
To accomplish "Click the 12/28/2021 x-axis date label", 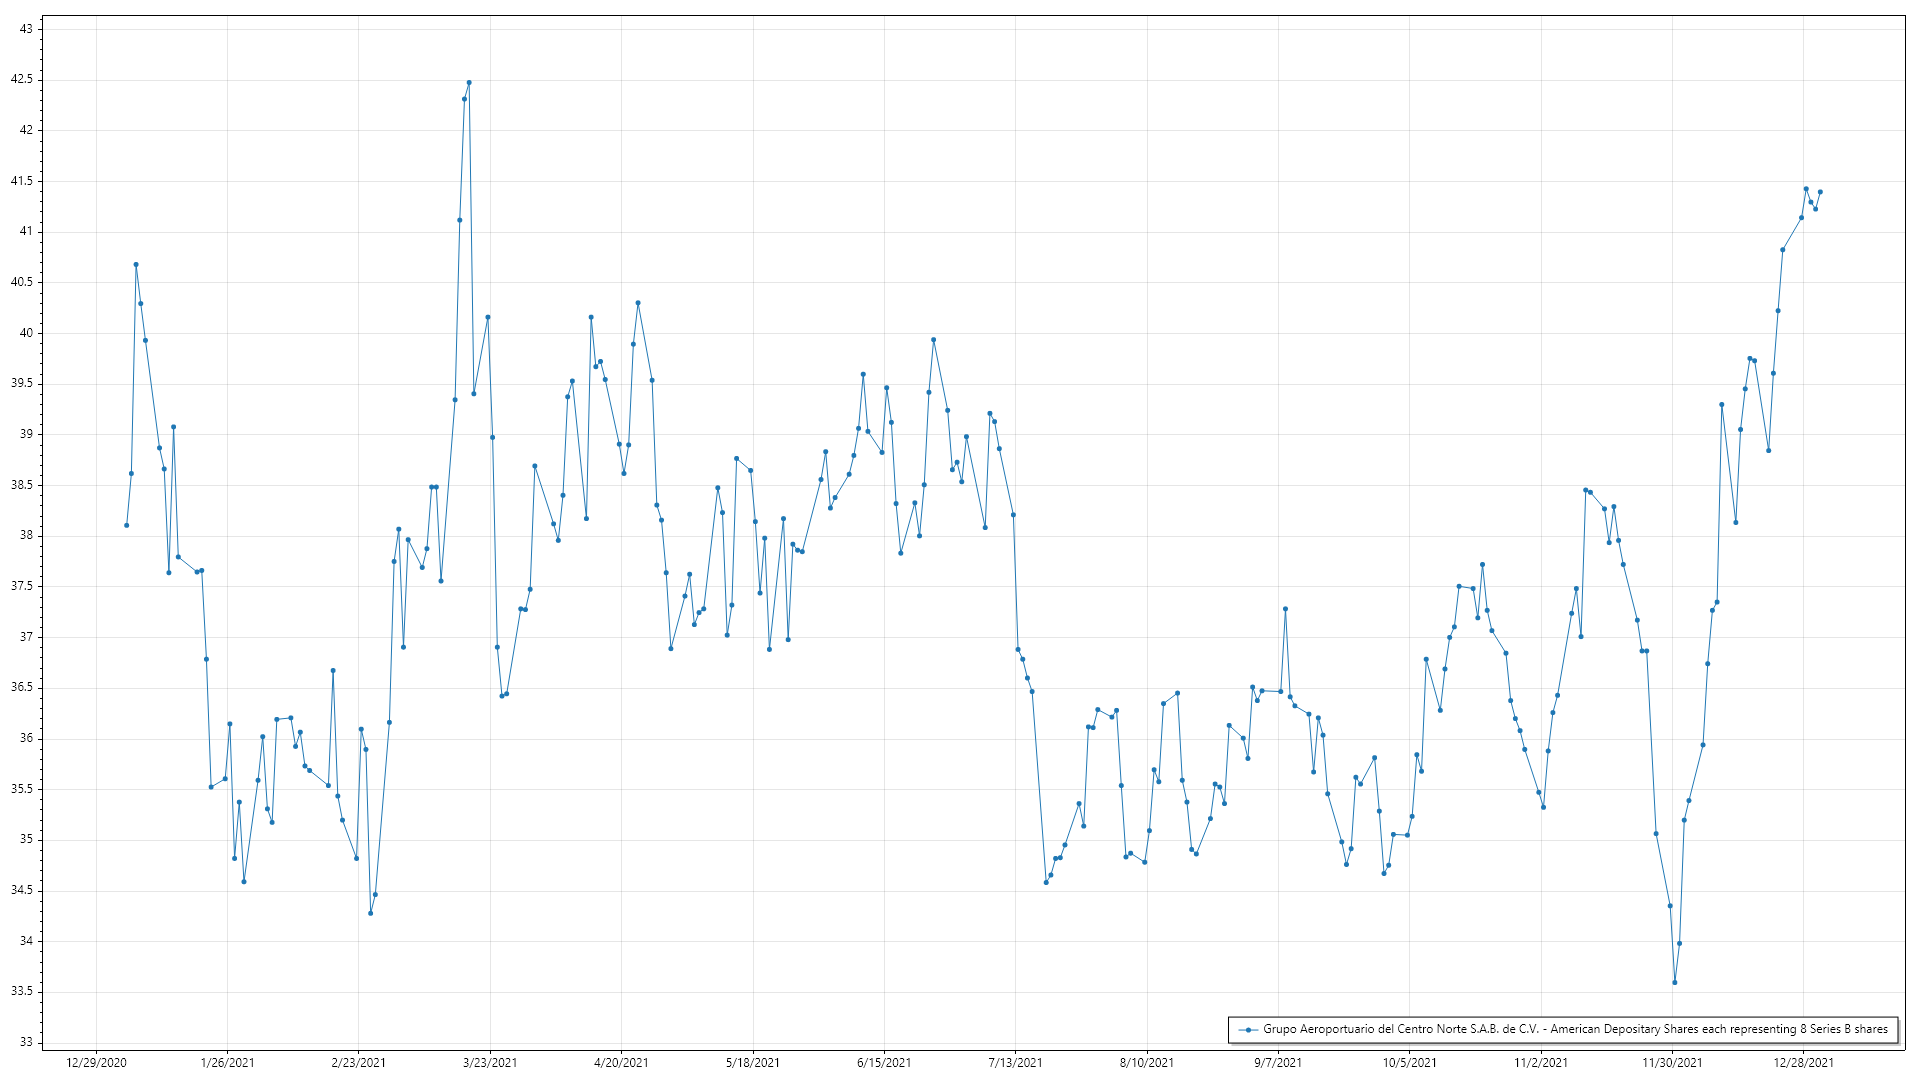I will (1803, 1062).
